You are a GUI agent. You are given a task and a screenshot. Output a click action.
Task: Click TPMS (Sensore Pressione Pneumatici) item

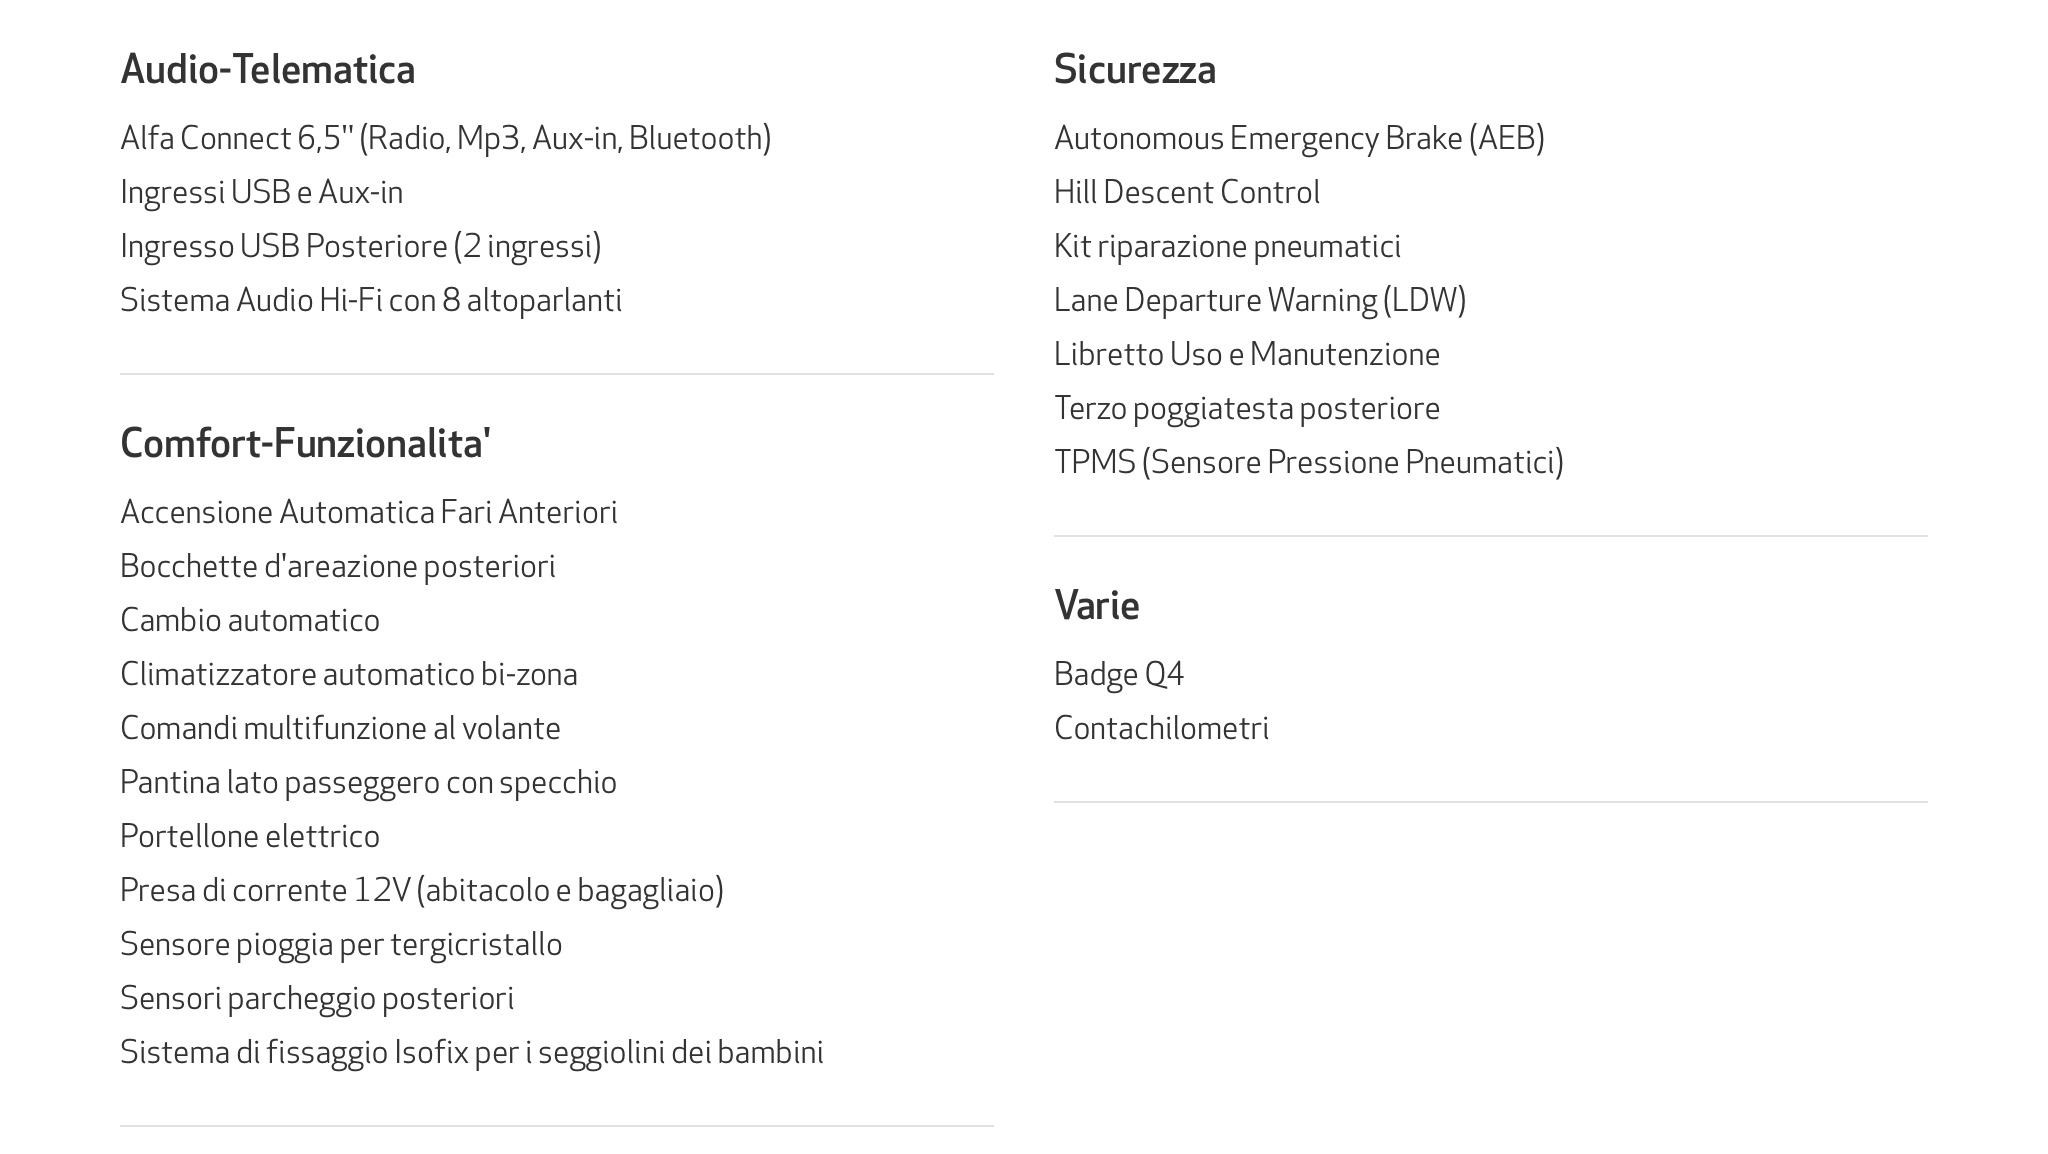[1309, 462]
